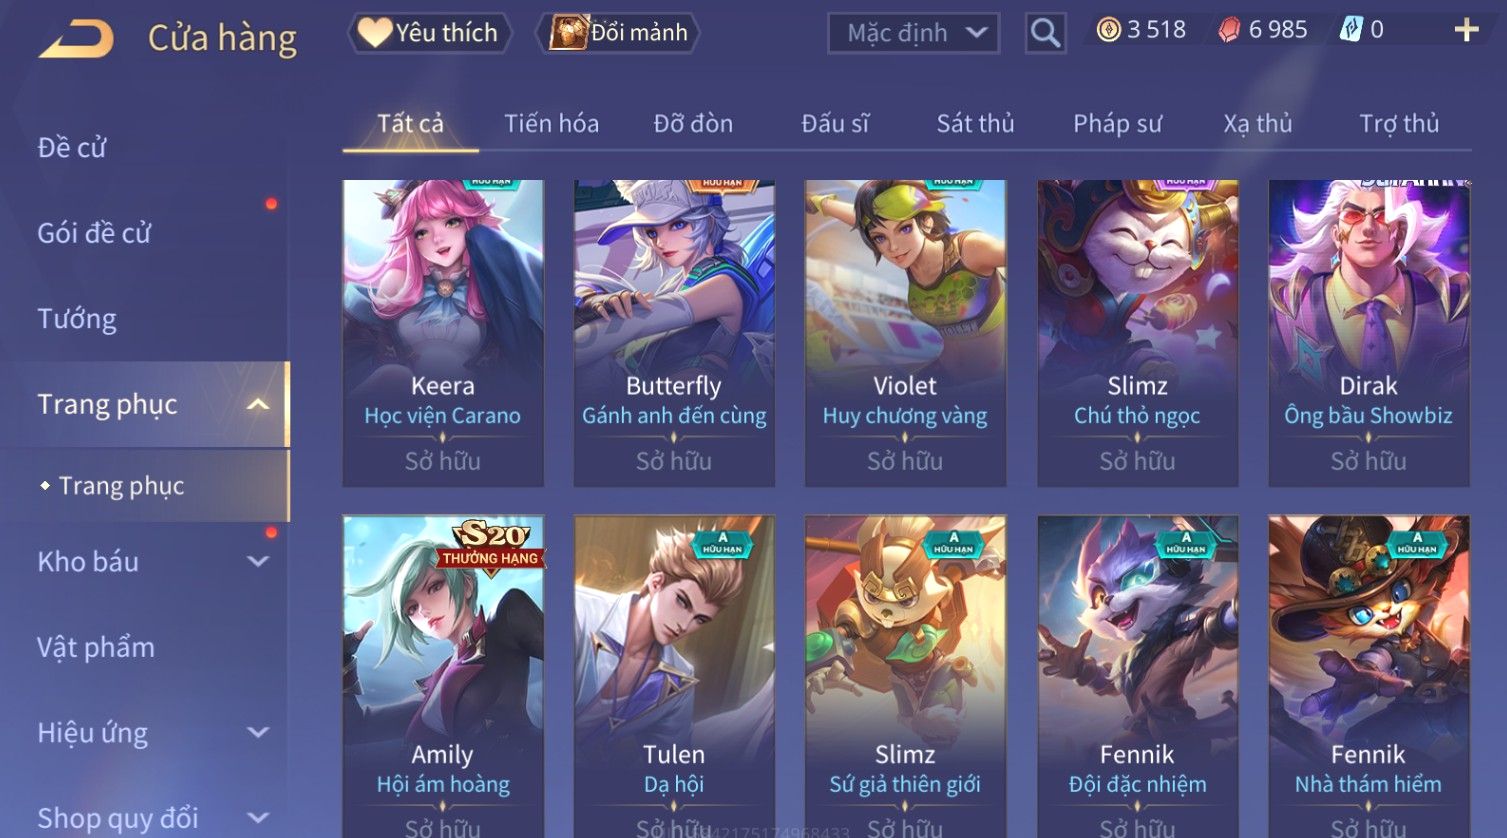Tap the red gem currency icon
1507x838 pixels.
click(1229, 30)
